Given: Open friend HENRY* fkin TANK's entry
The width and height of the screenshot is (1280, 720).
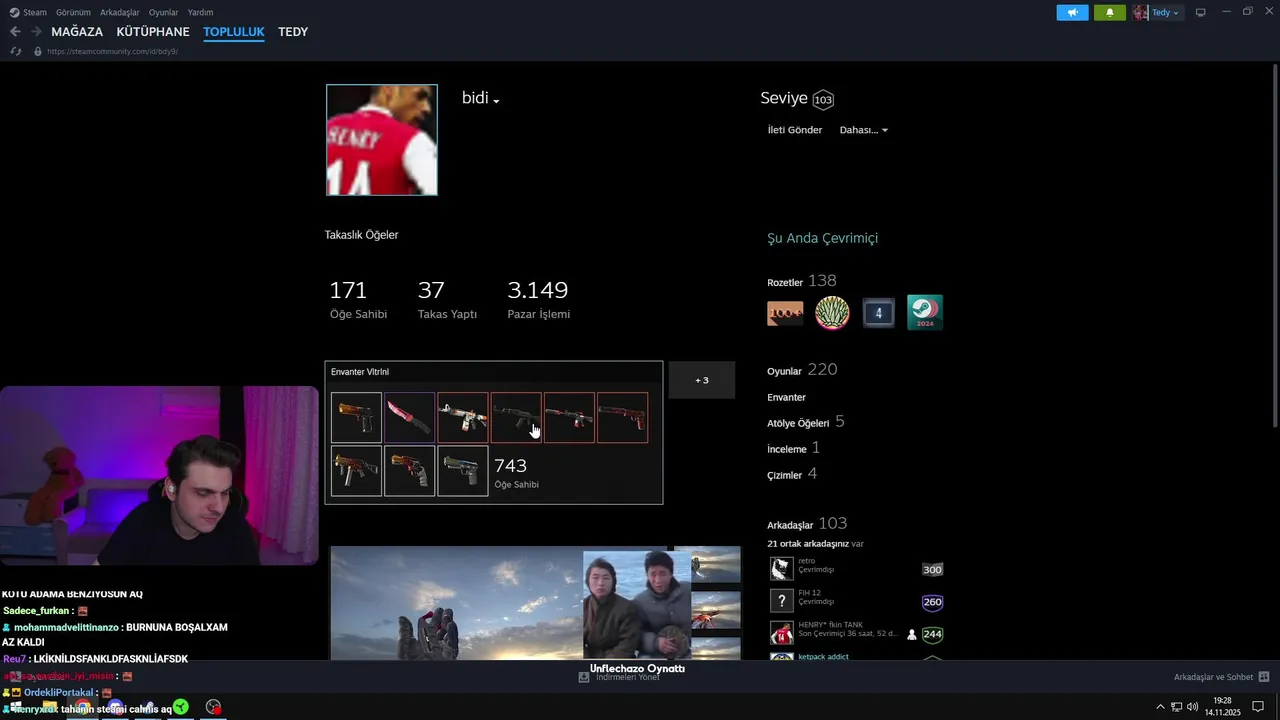Looking at the screenshot, I should 856,633.
